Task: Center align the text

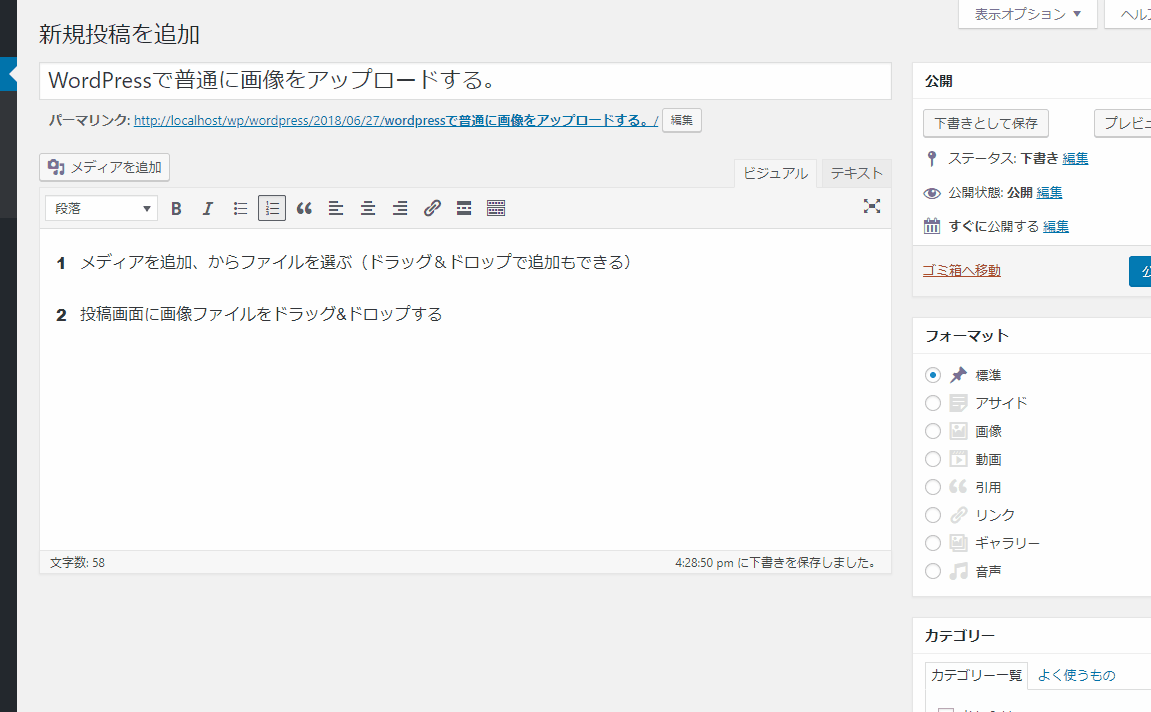Action: (368, 208)
